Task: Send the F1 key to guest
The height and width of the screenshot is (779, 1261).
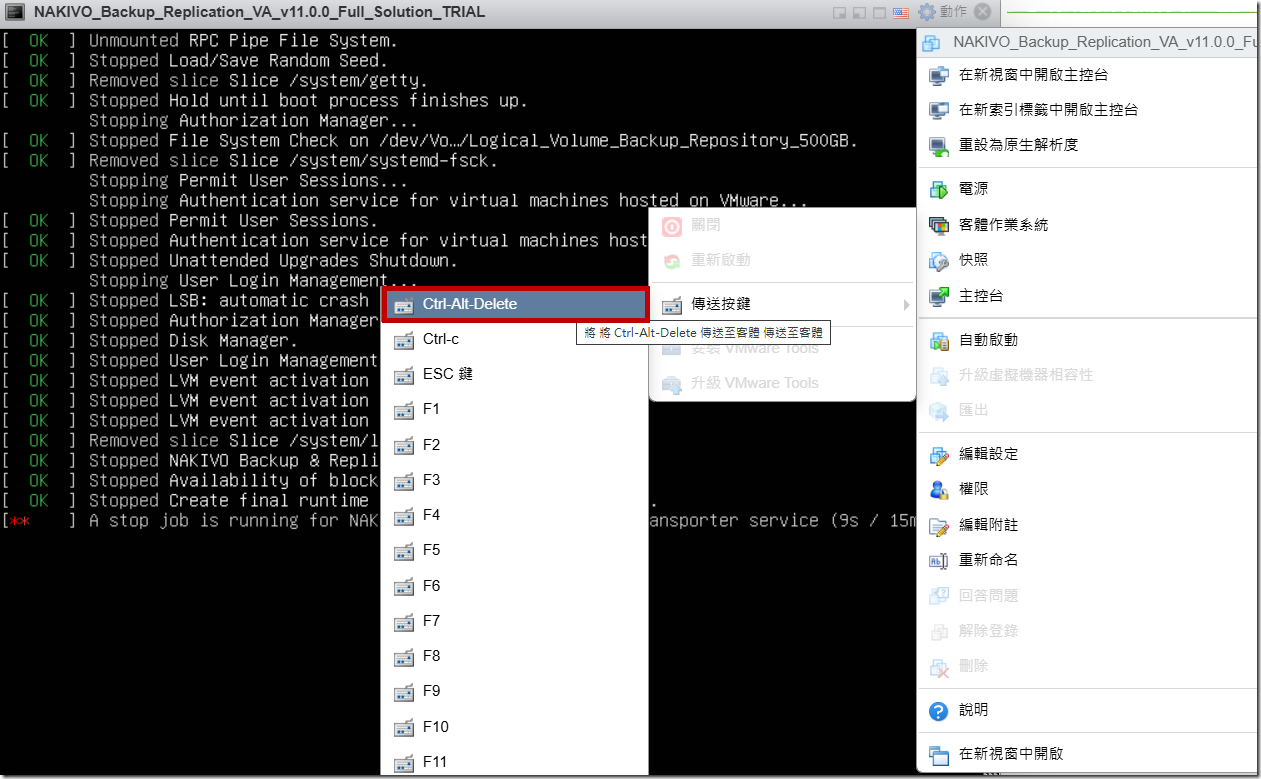Action: 515,409
